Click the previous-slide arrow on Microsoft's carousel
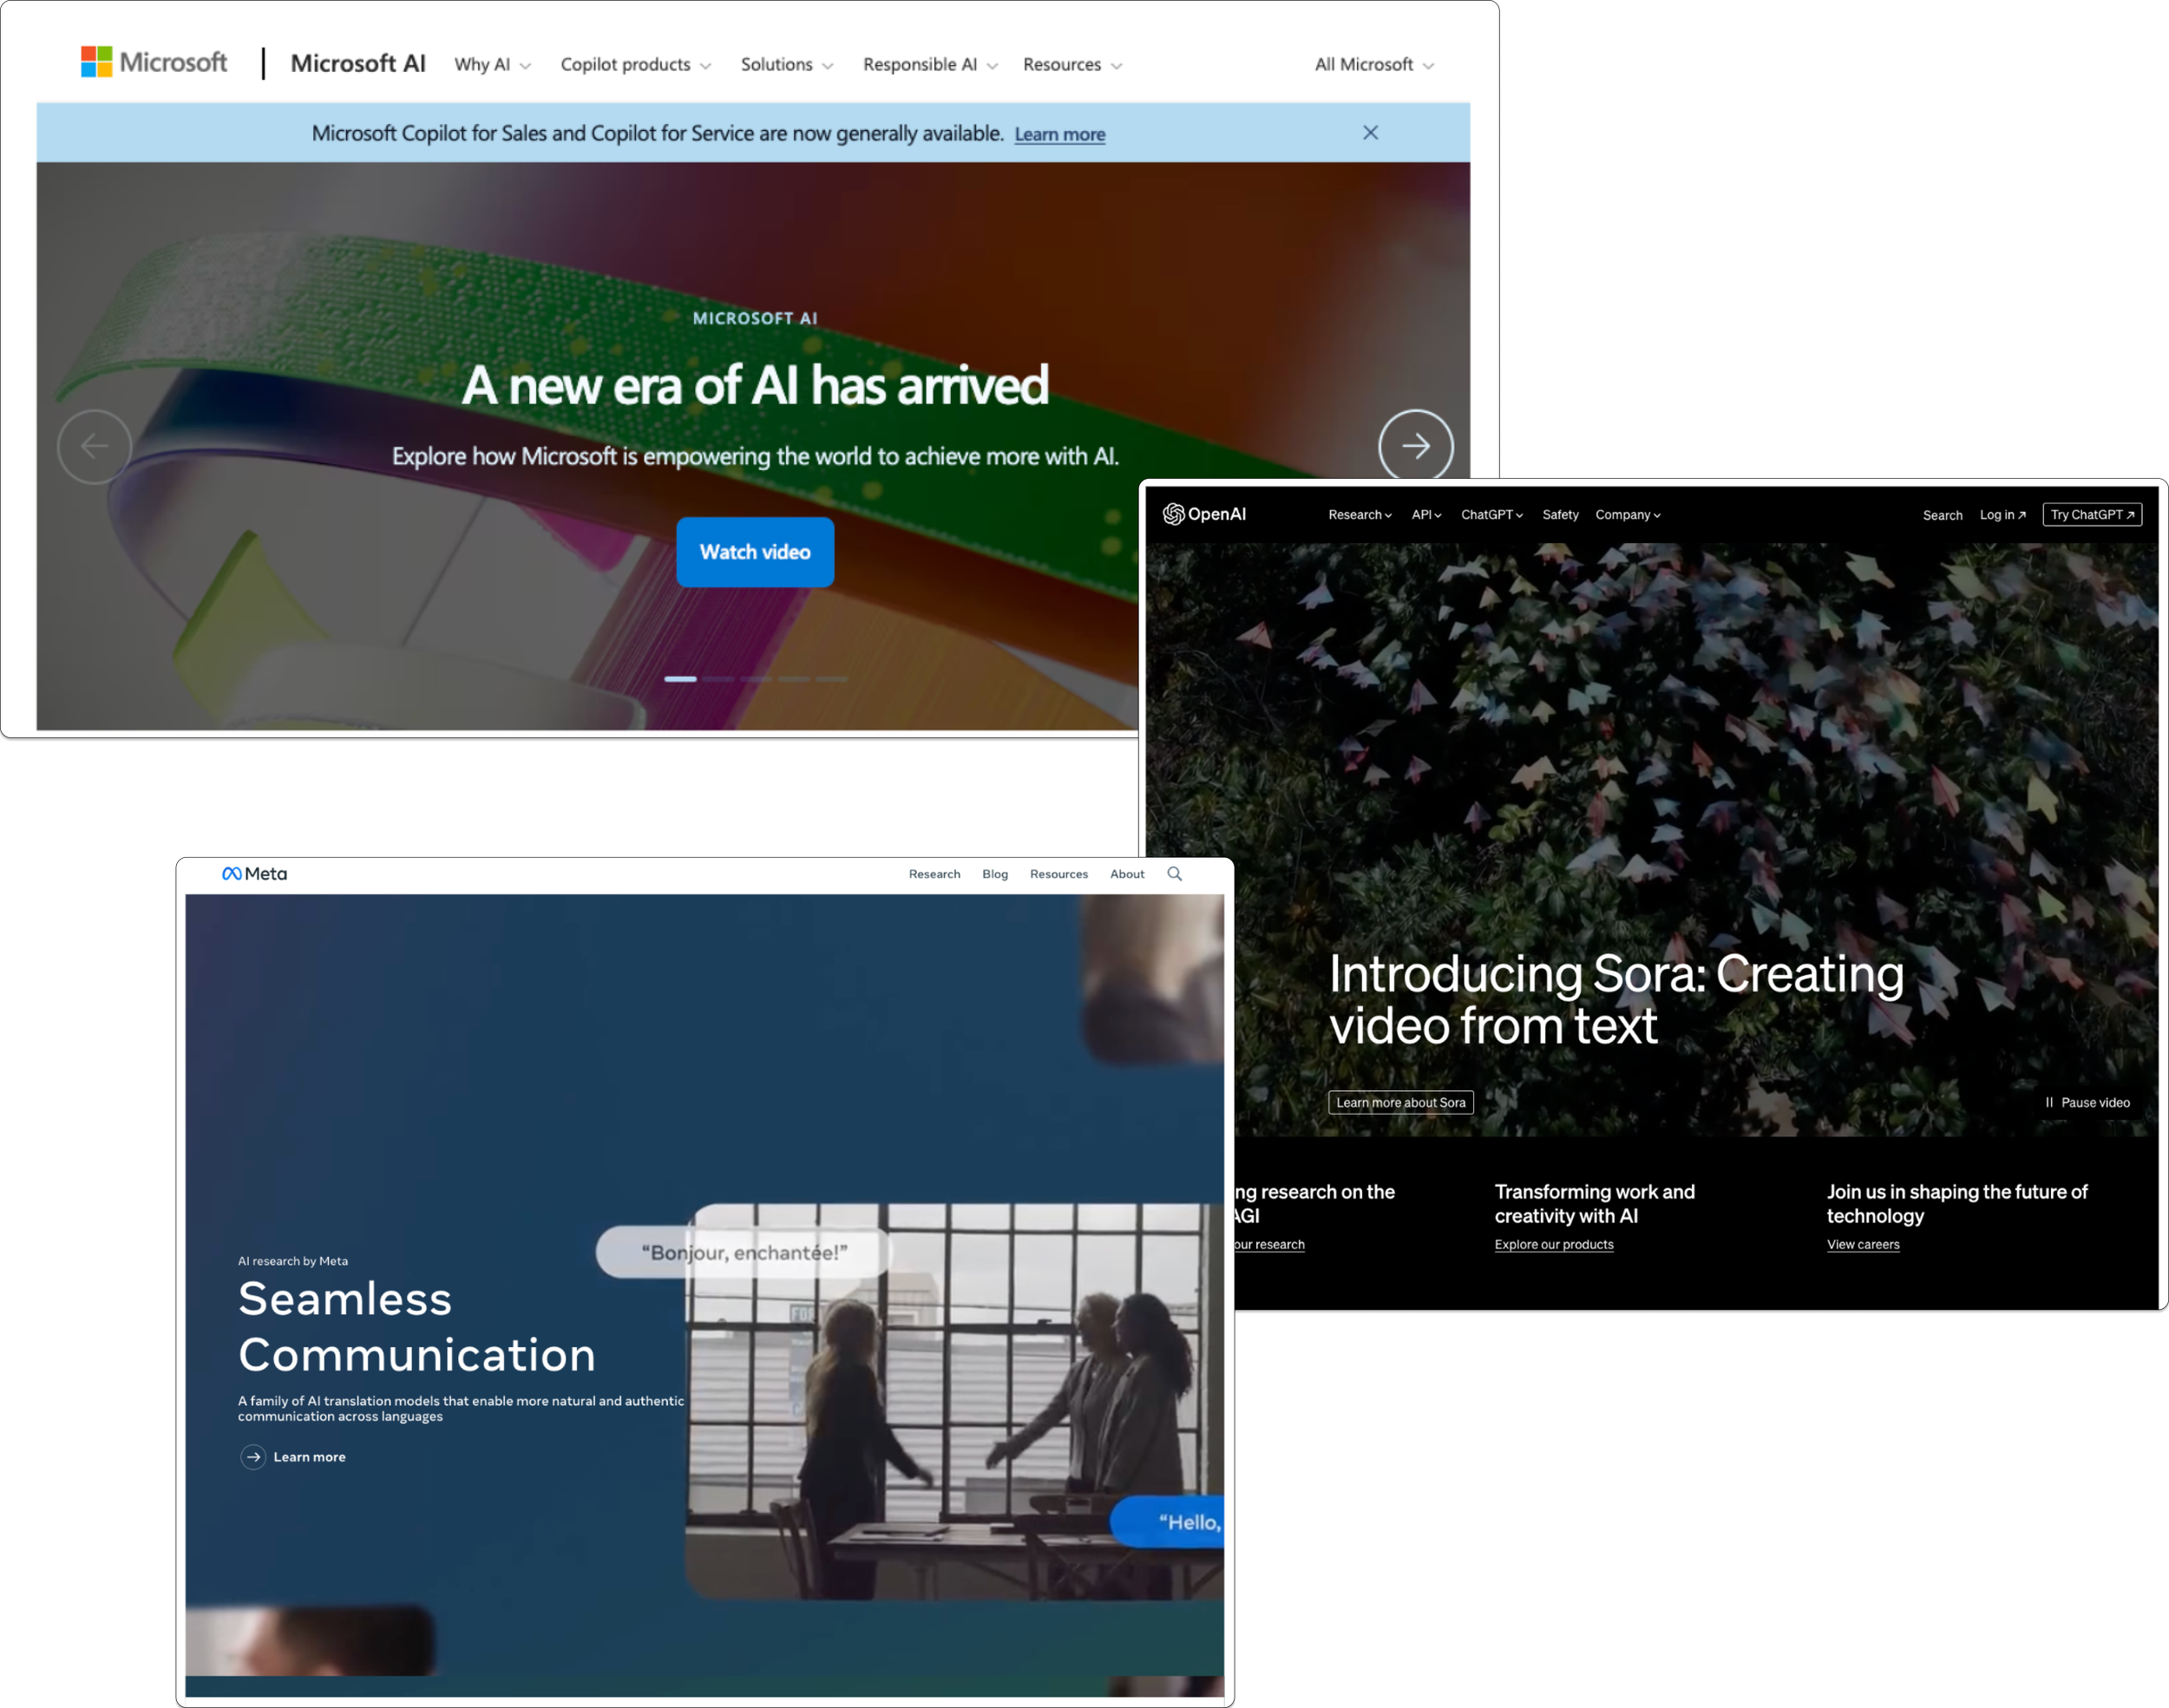2169x1708 pixels. [x=94, y=446]
